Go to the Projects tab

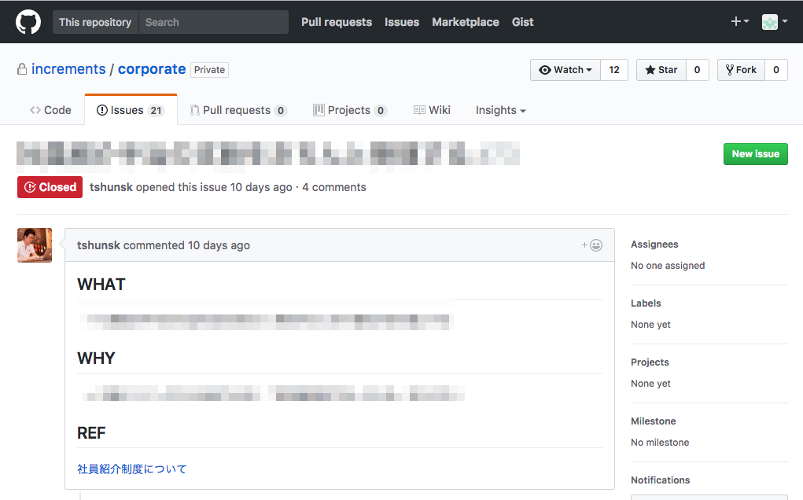pos(349,110)
